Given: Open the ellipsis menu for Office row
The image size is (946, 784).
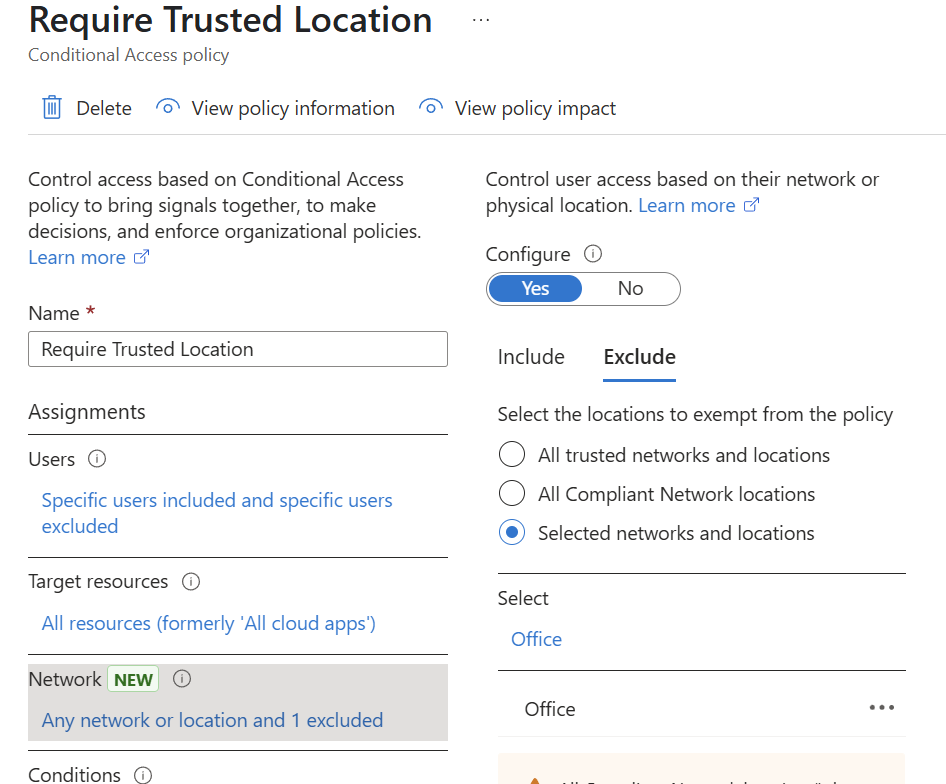Looking at the screenshot, I should coord(881,708).
